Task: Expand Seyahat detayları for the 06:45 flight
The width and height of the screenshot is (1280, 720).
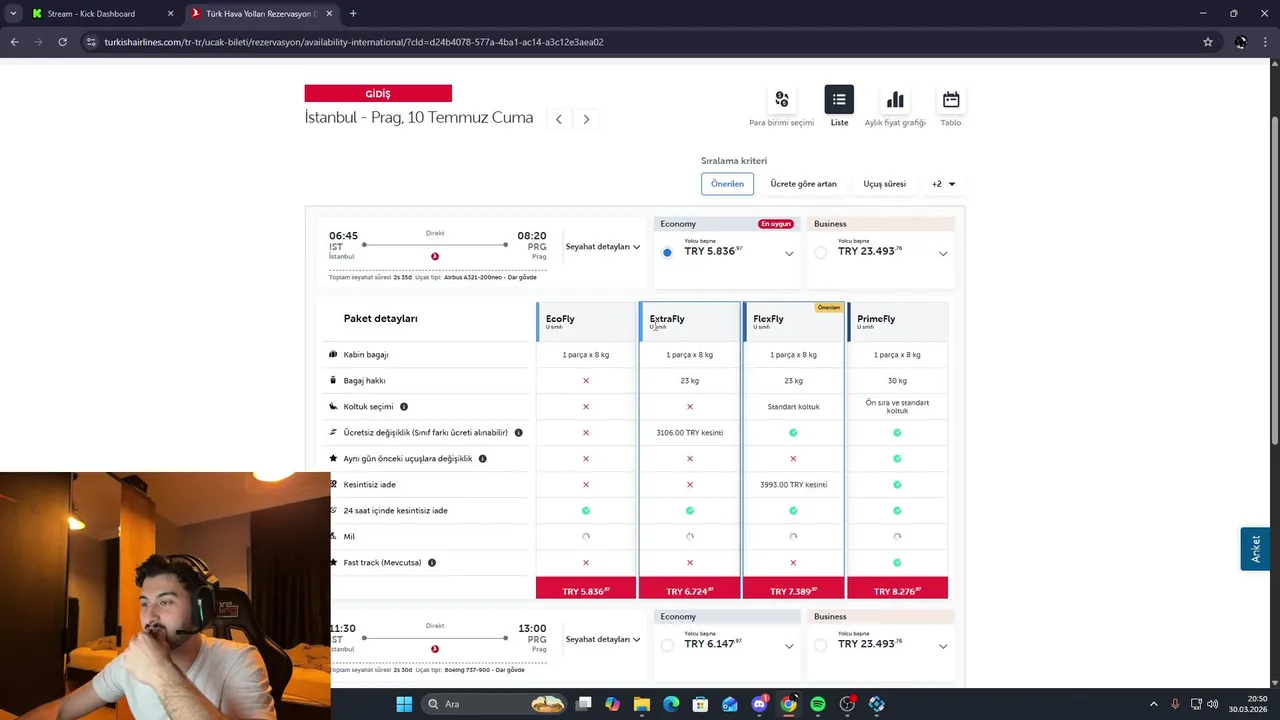Action: tap(603, 247)
